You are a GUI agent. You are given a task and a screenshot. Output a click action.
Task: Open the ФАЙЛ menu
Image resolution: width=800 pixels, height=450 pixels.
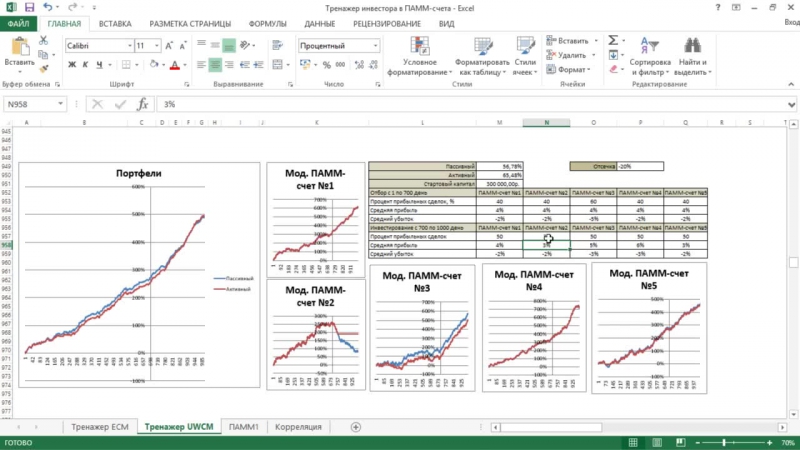pos(18,23)
